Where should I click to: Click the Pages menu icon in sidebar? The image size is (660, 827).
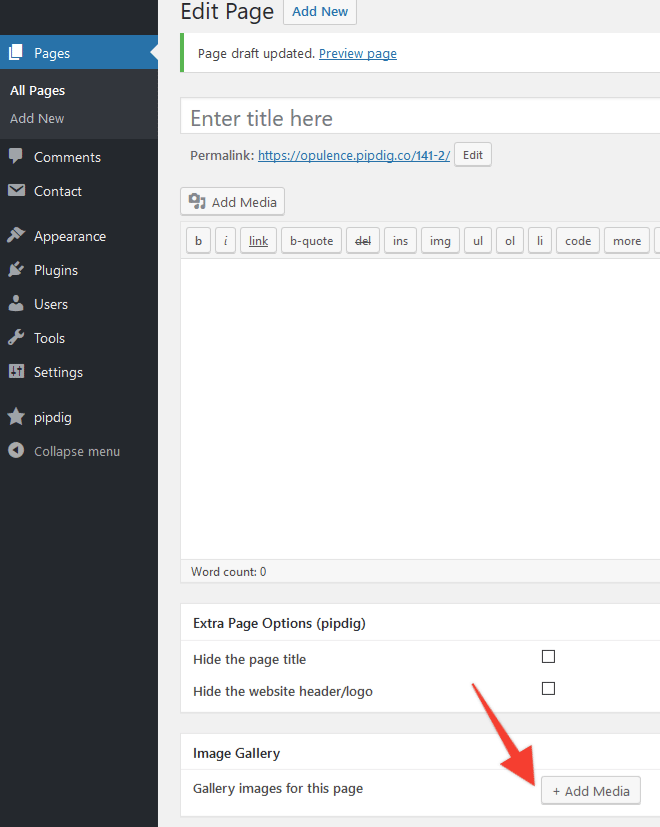click(x=16, y=52)
